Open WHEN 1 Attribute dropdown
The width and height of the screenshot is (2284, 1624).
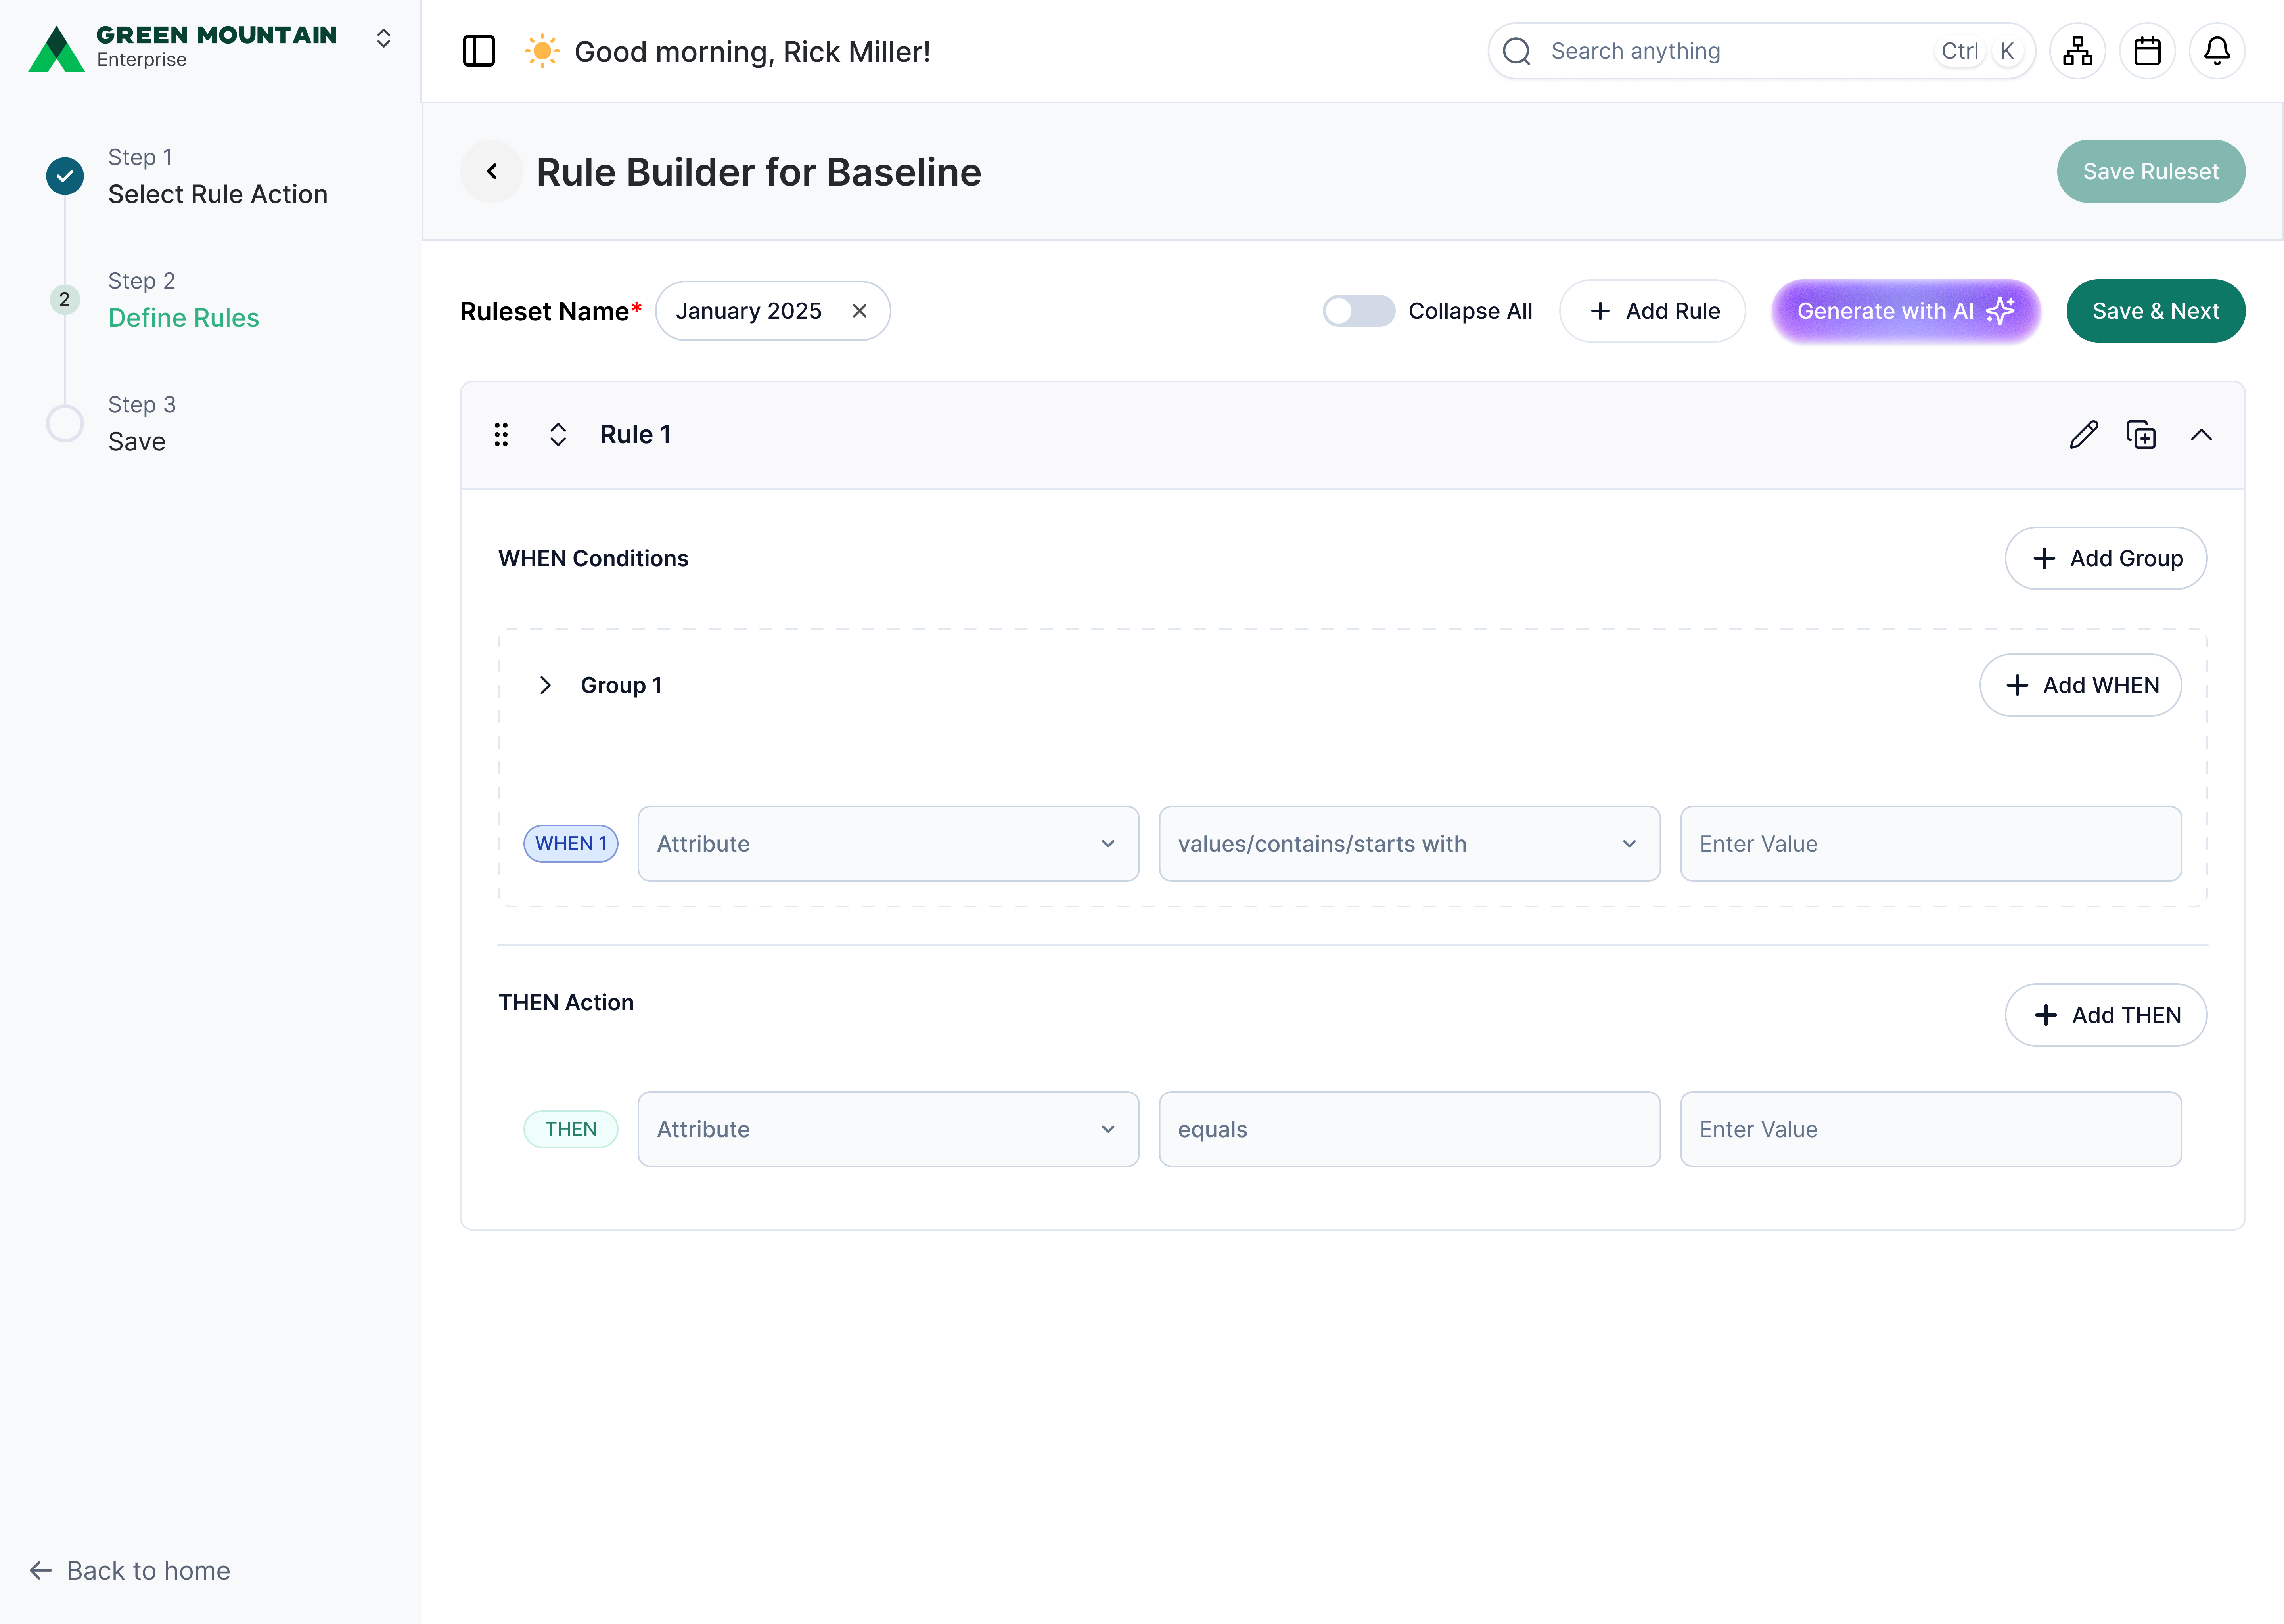click(888, 844)
